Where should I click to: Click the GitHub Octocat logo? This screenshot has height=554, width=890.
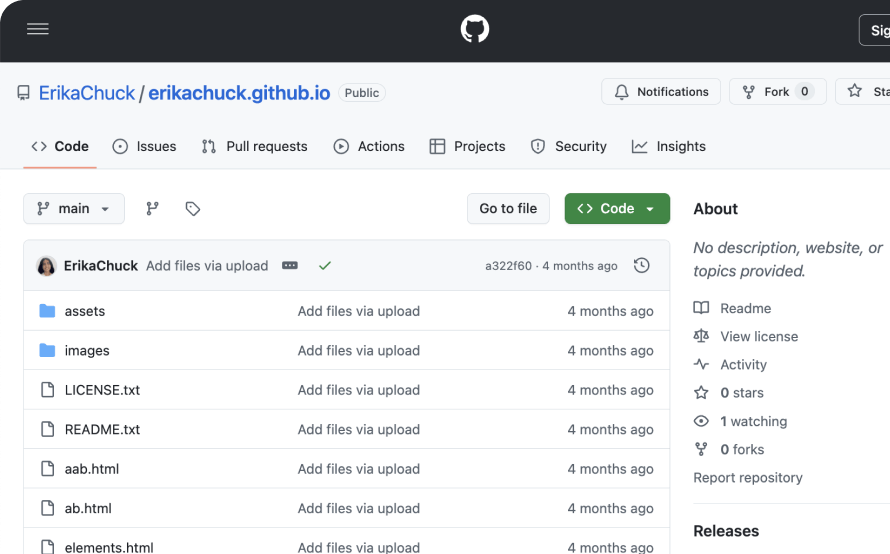(x=475, y=29)
